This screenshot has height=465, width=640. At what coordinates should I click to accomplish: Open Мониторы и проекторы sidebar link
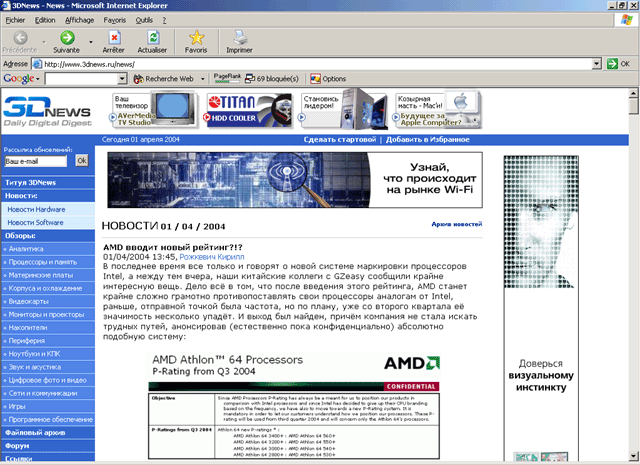pos(48,314)
